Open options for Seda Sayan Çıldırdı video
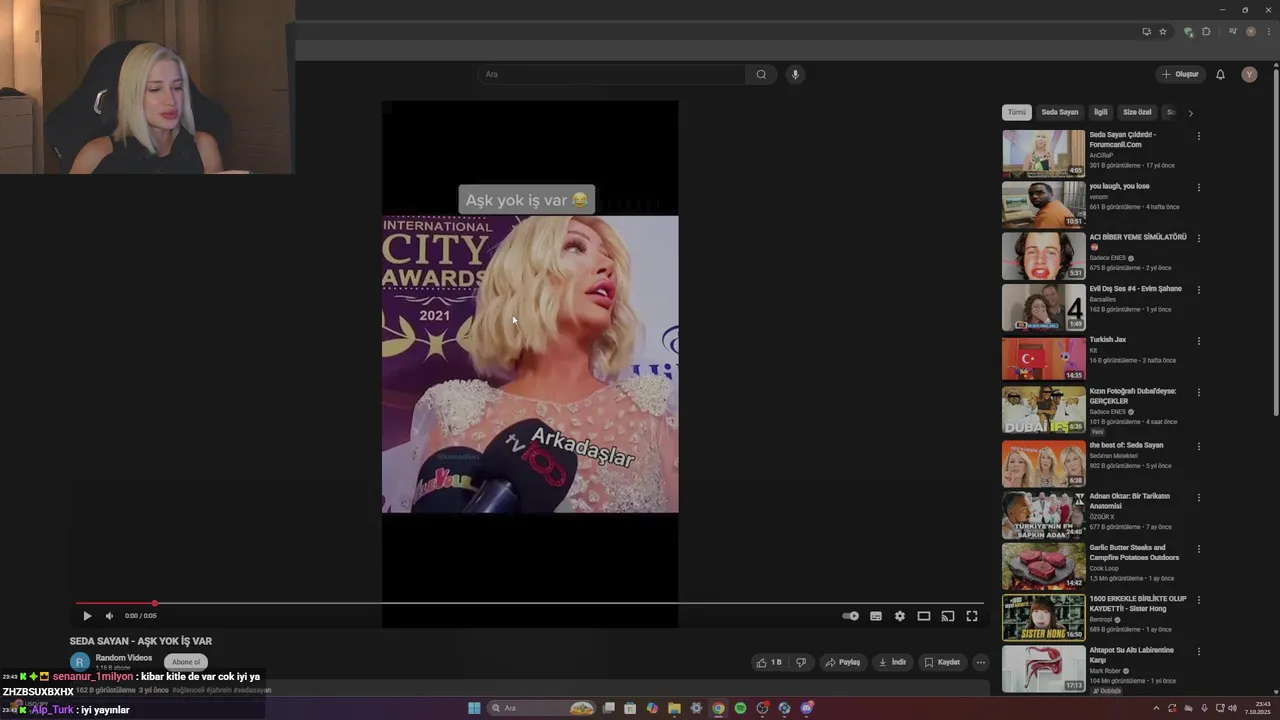The width and height of the screenshot is (1280, 720). (1198, 136)
